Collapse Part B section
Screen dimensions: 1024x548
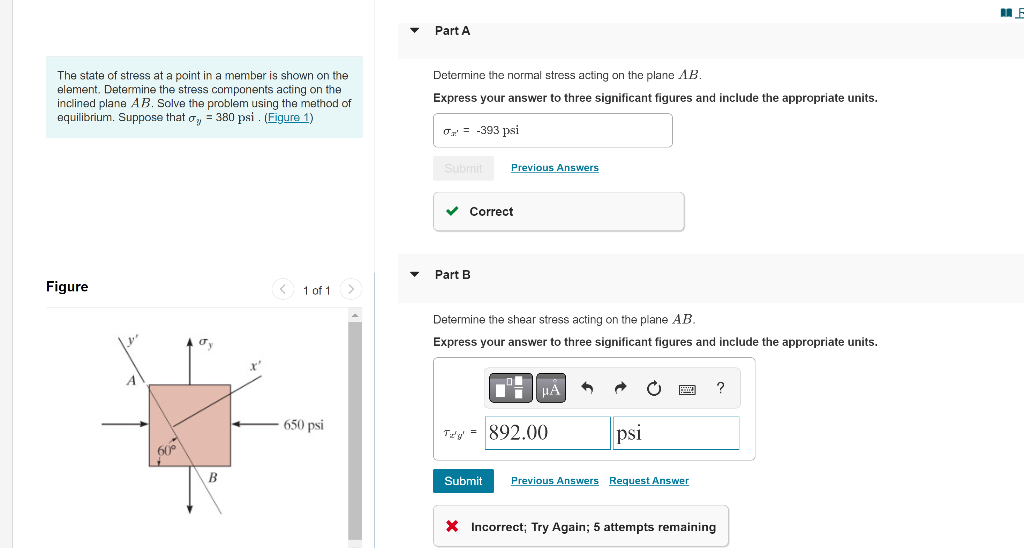[x=414, y=275]
